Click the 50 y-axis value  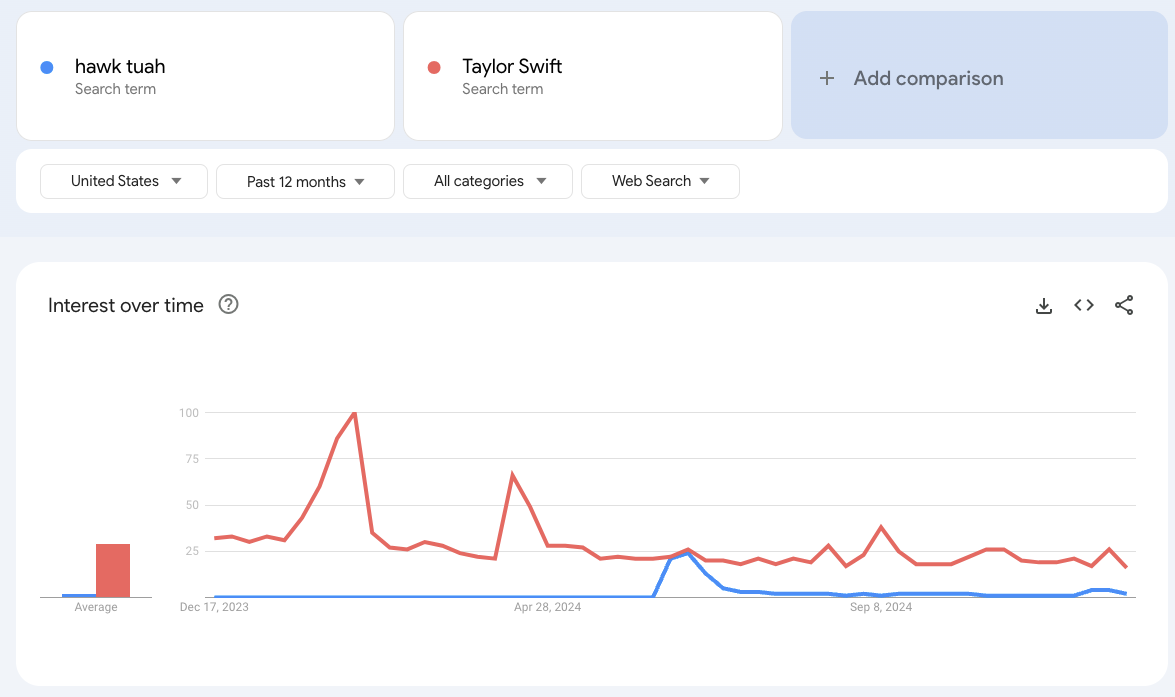(192, 505)
